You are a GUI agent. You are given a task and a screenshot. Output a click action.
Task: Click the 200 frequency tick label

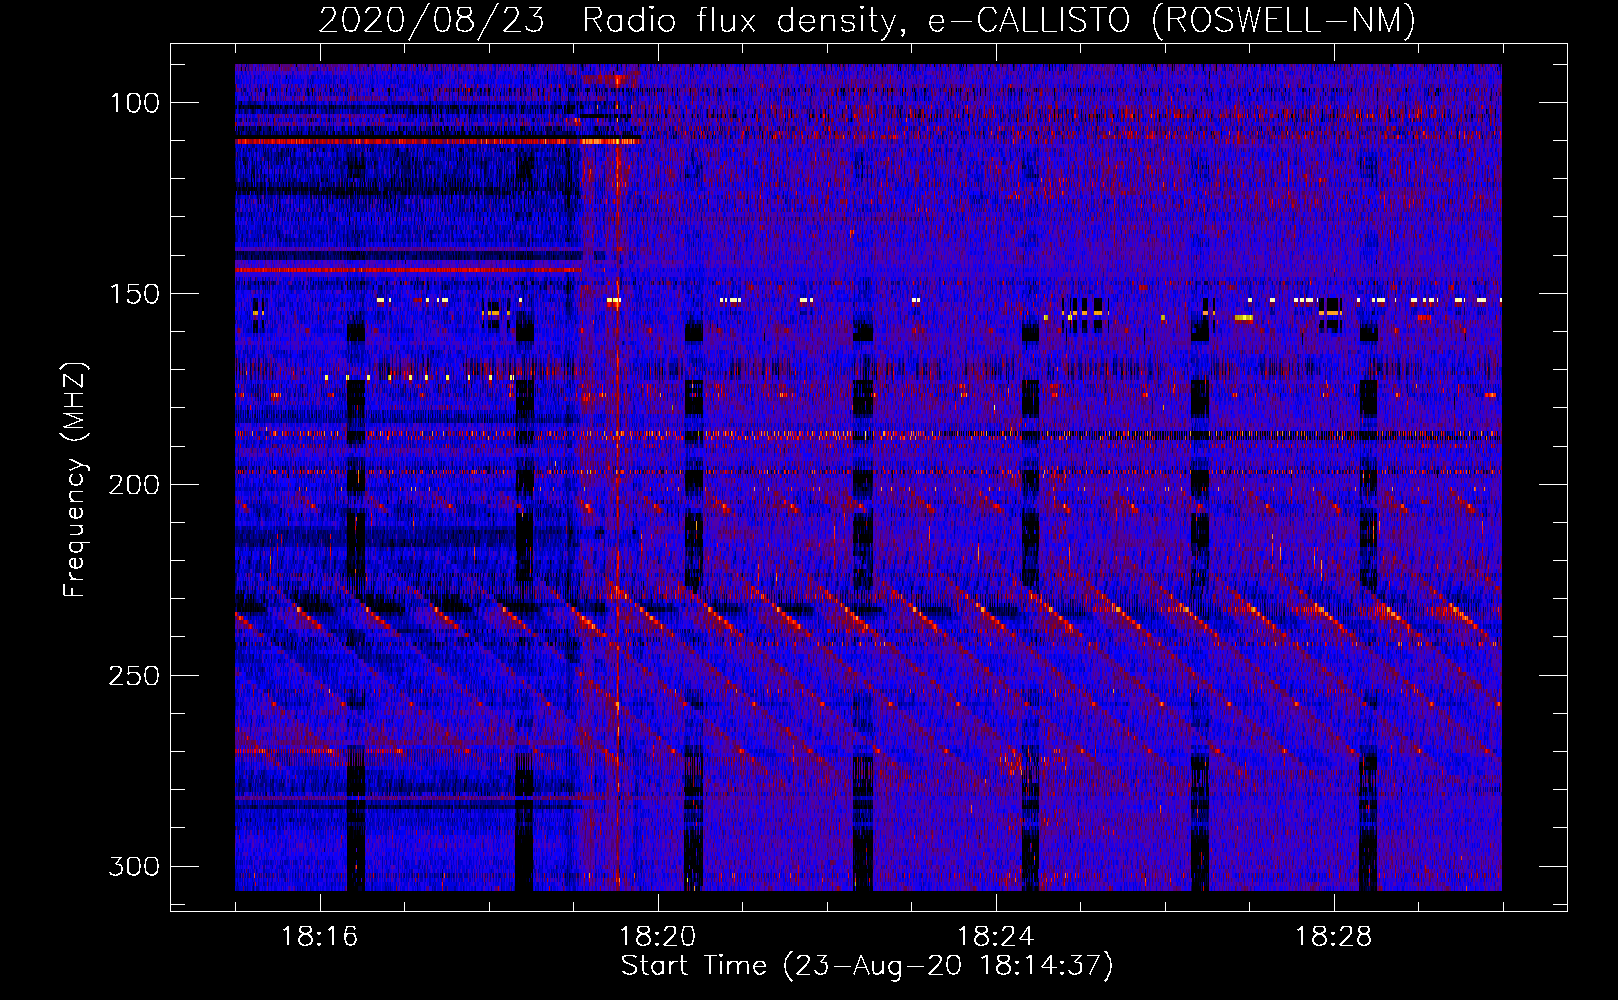pos(134,485)
